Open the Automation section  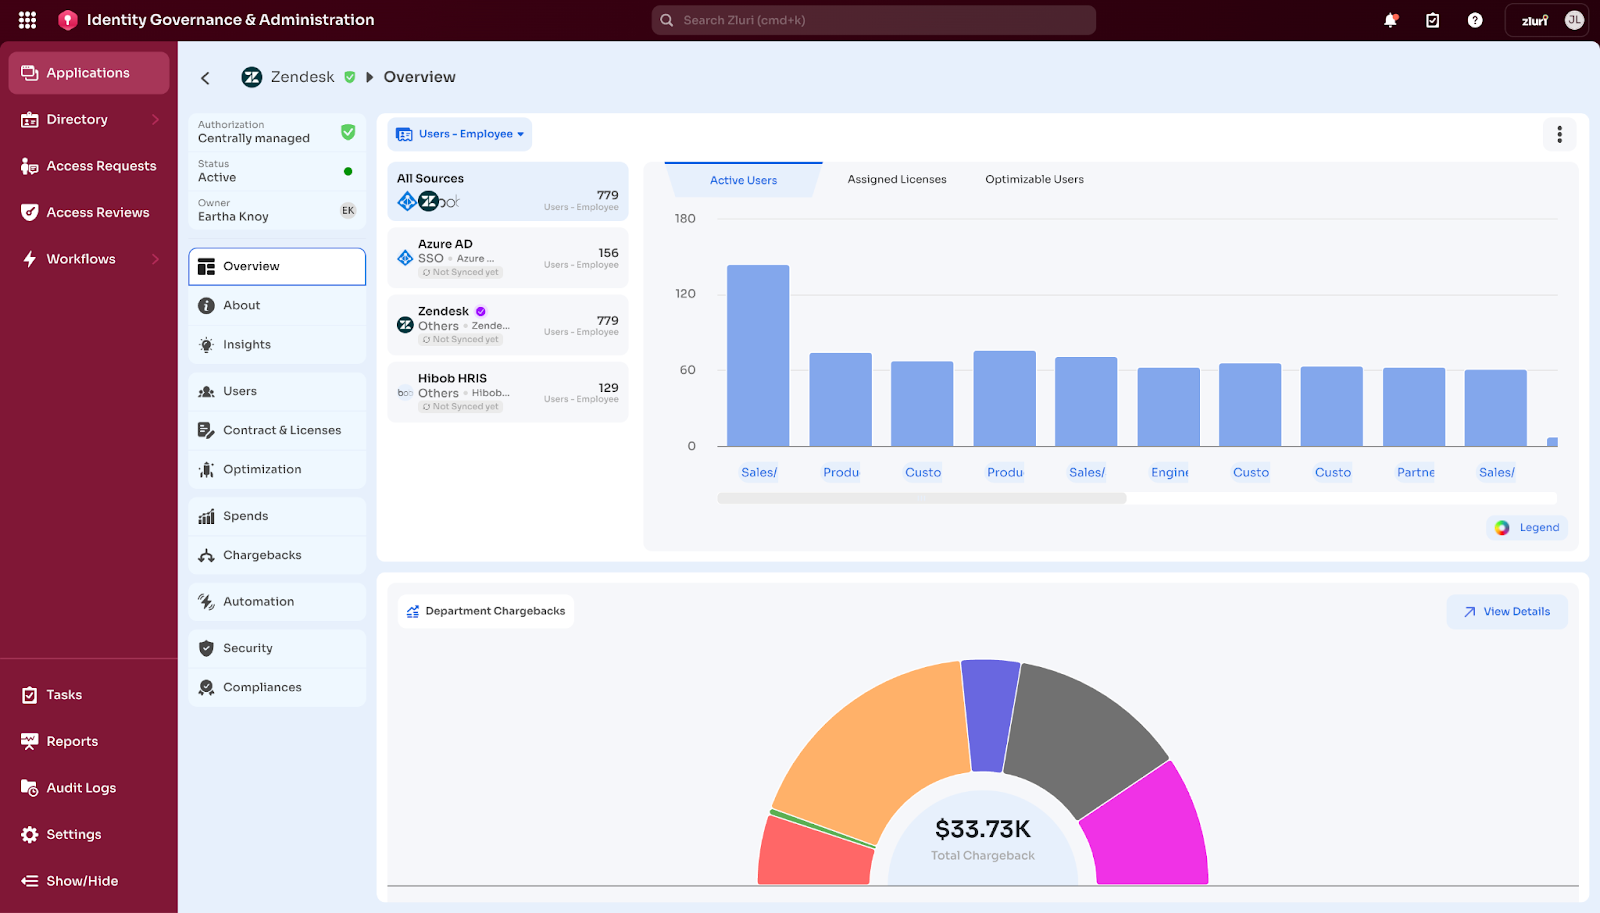[x=277, y=602]
